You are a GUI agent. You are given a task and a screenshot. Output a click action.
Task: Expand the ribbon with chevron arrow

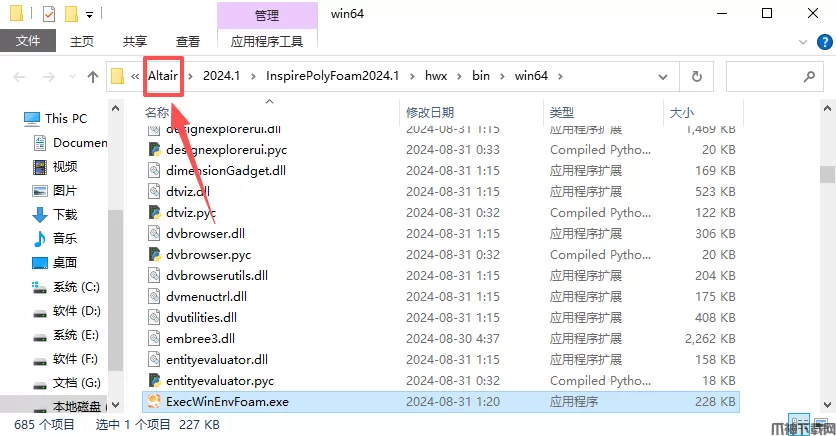coord(802,42)
